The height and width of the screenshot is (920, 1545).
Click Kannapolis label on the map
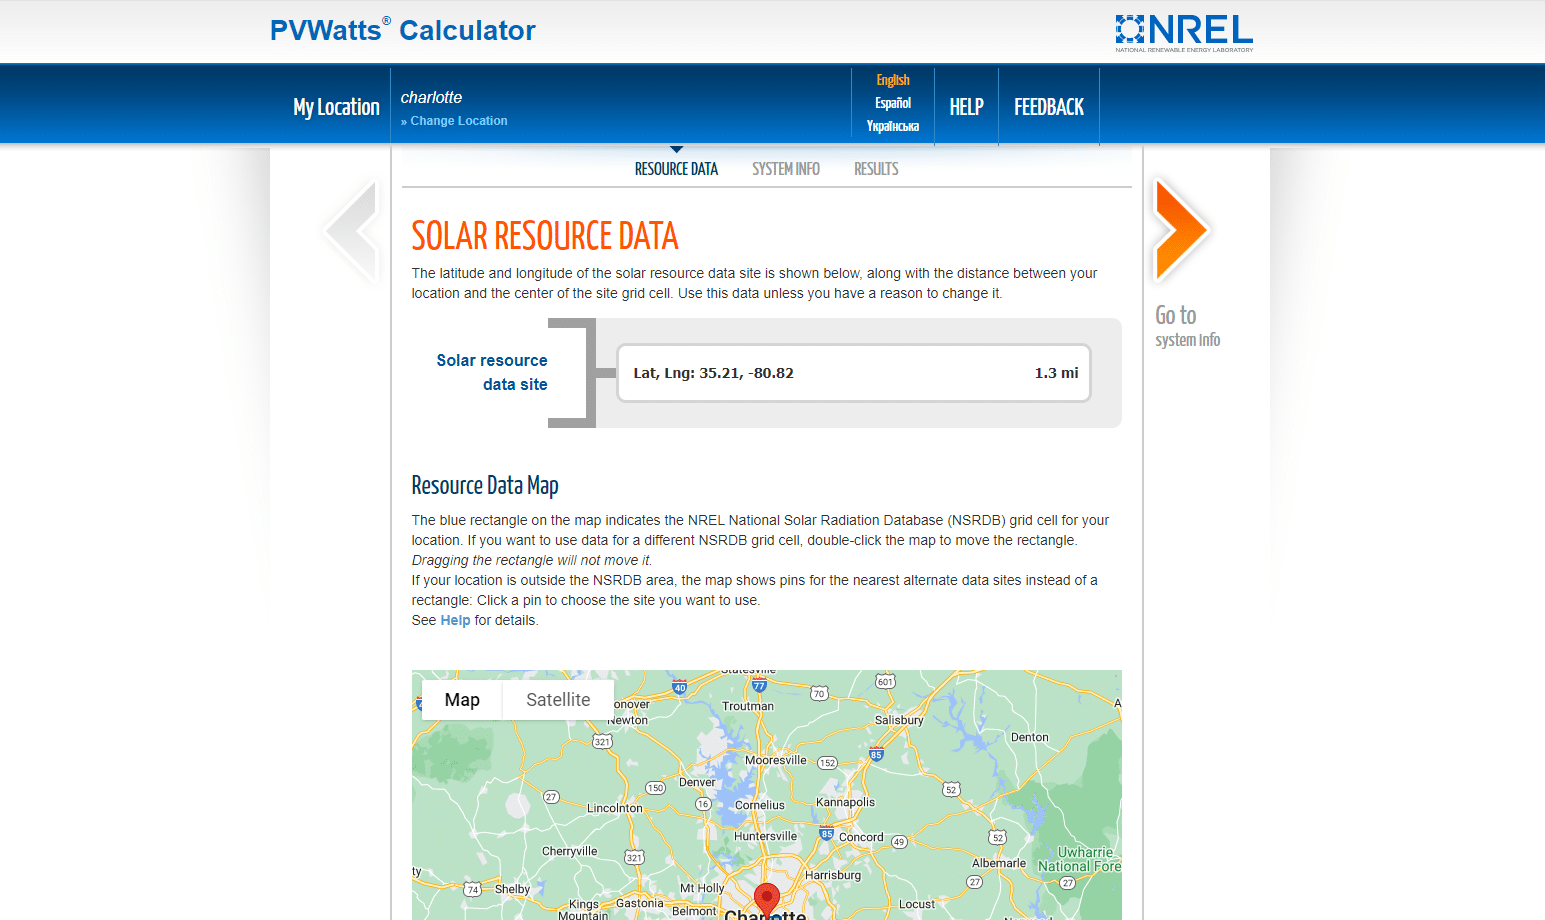click(x=845, y=802)
